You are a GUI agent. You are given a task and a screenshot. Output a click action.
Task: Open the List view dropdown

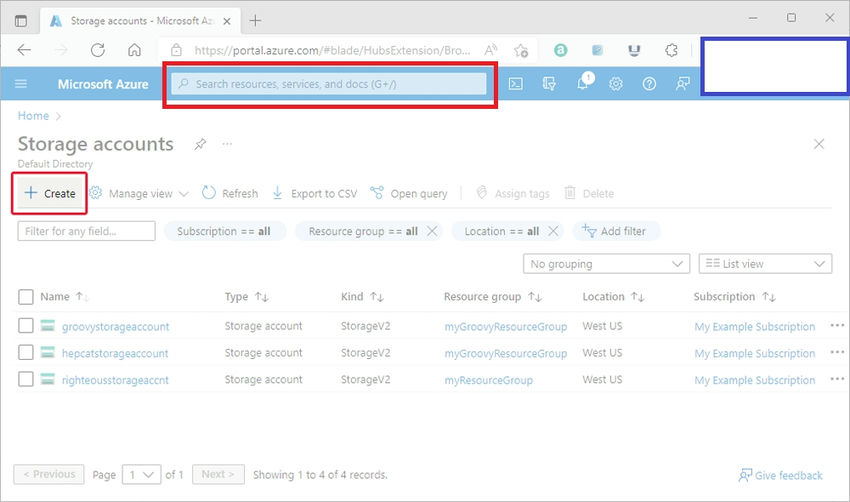(x=765, y=264)
